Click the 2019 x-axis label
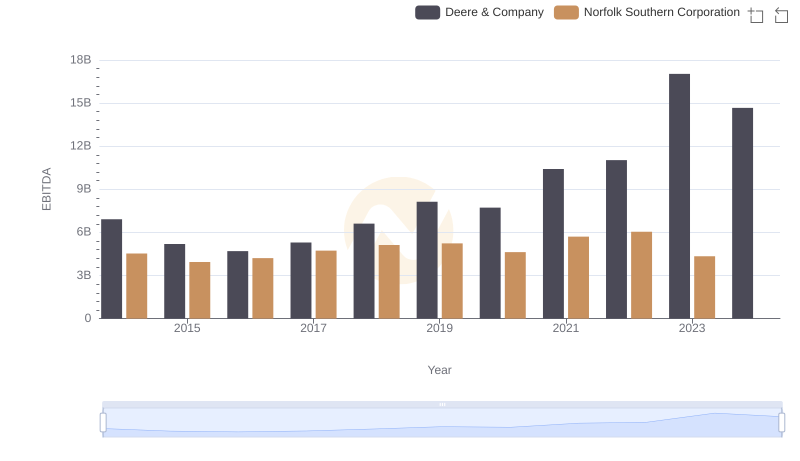 439,328
